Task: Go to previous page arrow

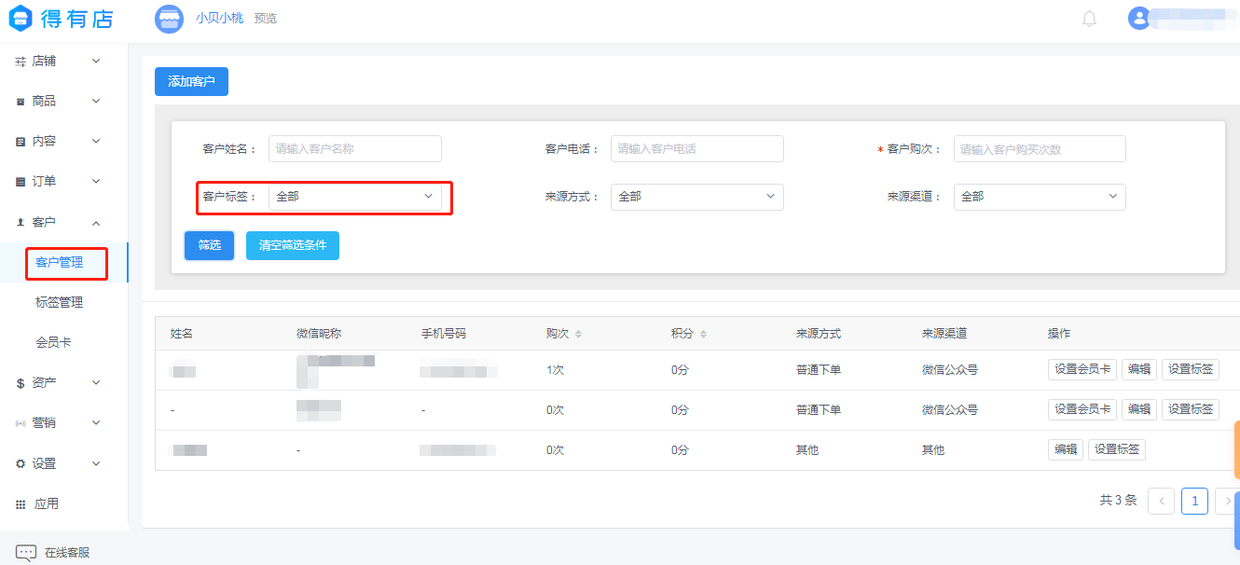Action: tap(1161, 501)
